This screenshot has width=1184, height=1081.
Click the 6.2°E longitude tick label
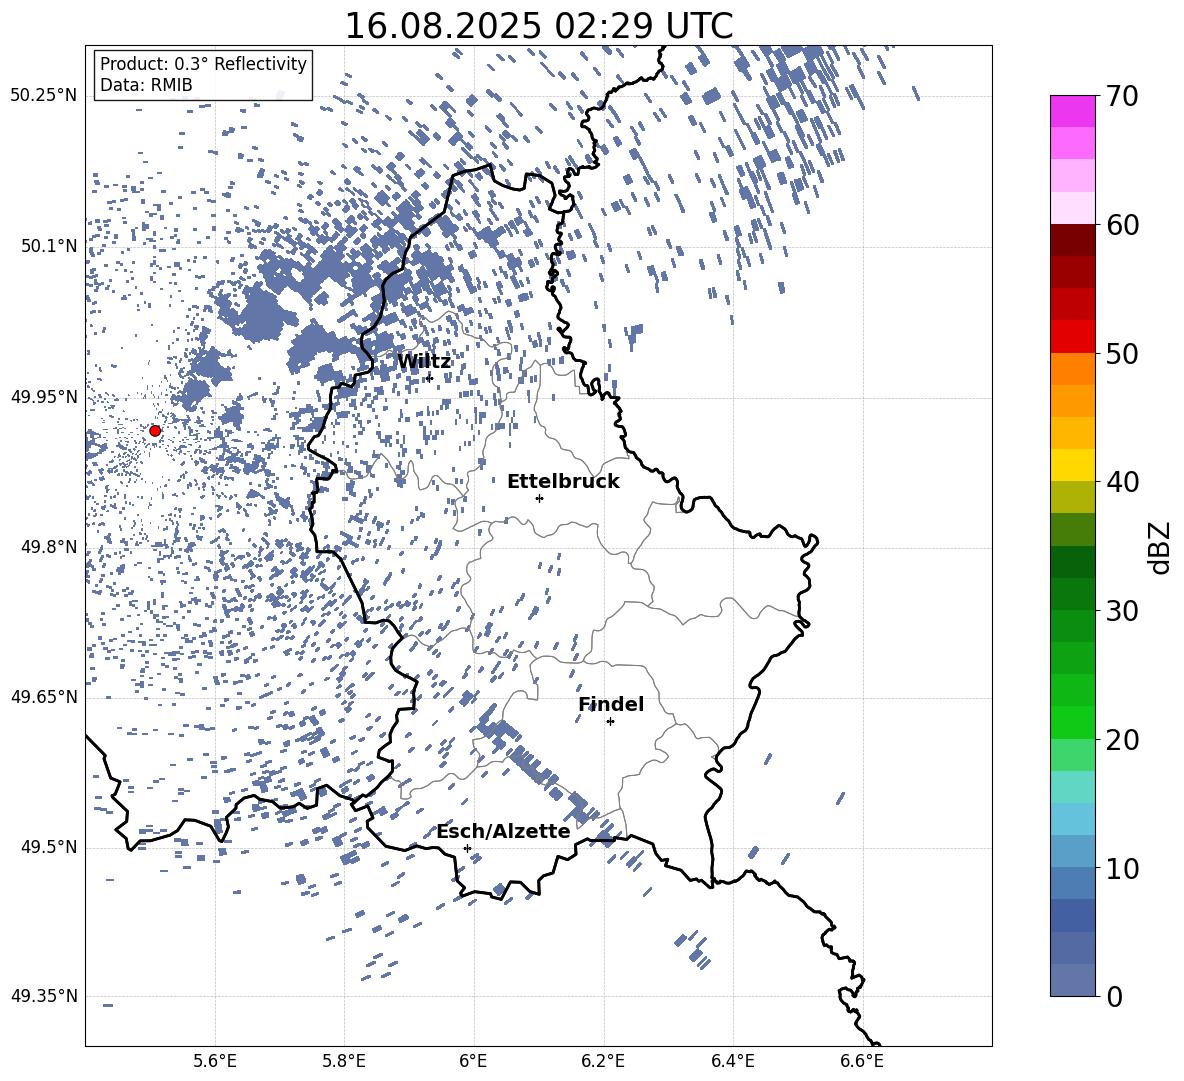coord(603,1061)
